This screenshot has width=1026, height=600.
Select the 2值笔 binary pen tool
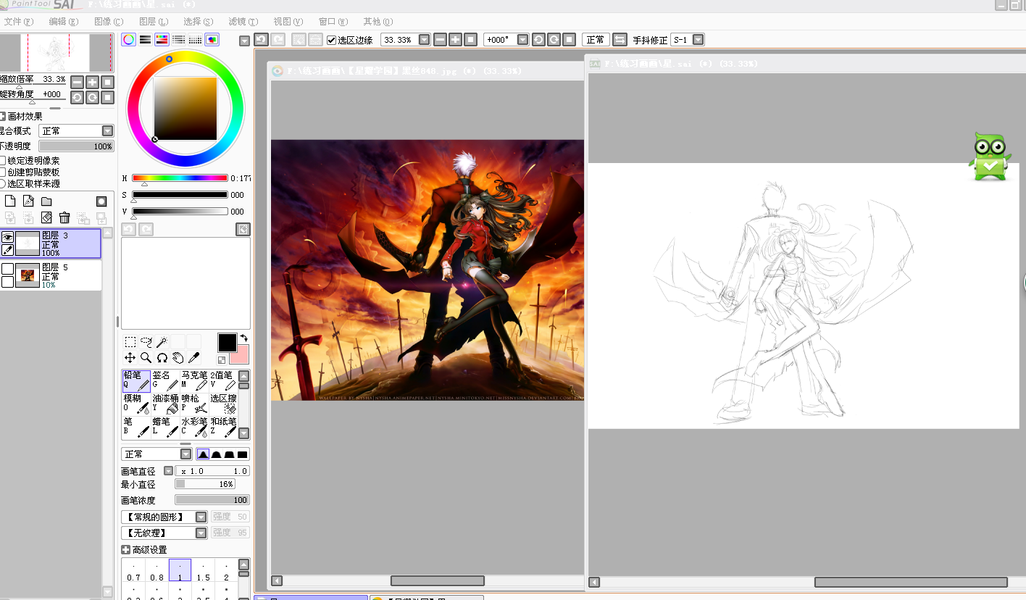coord(222,381)
